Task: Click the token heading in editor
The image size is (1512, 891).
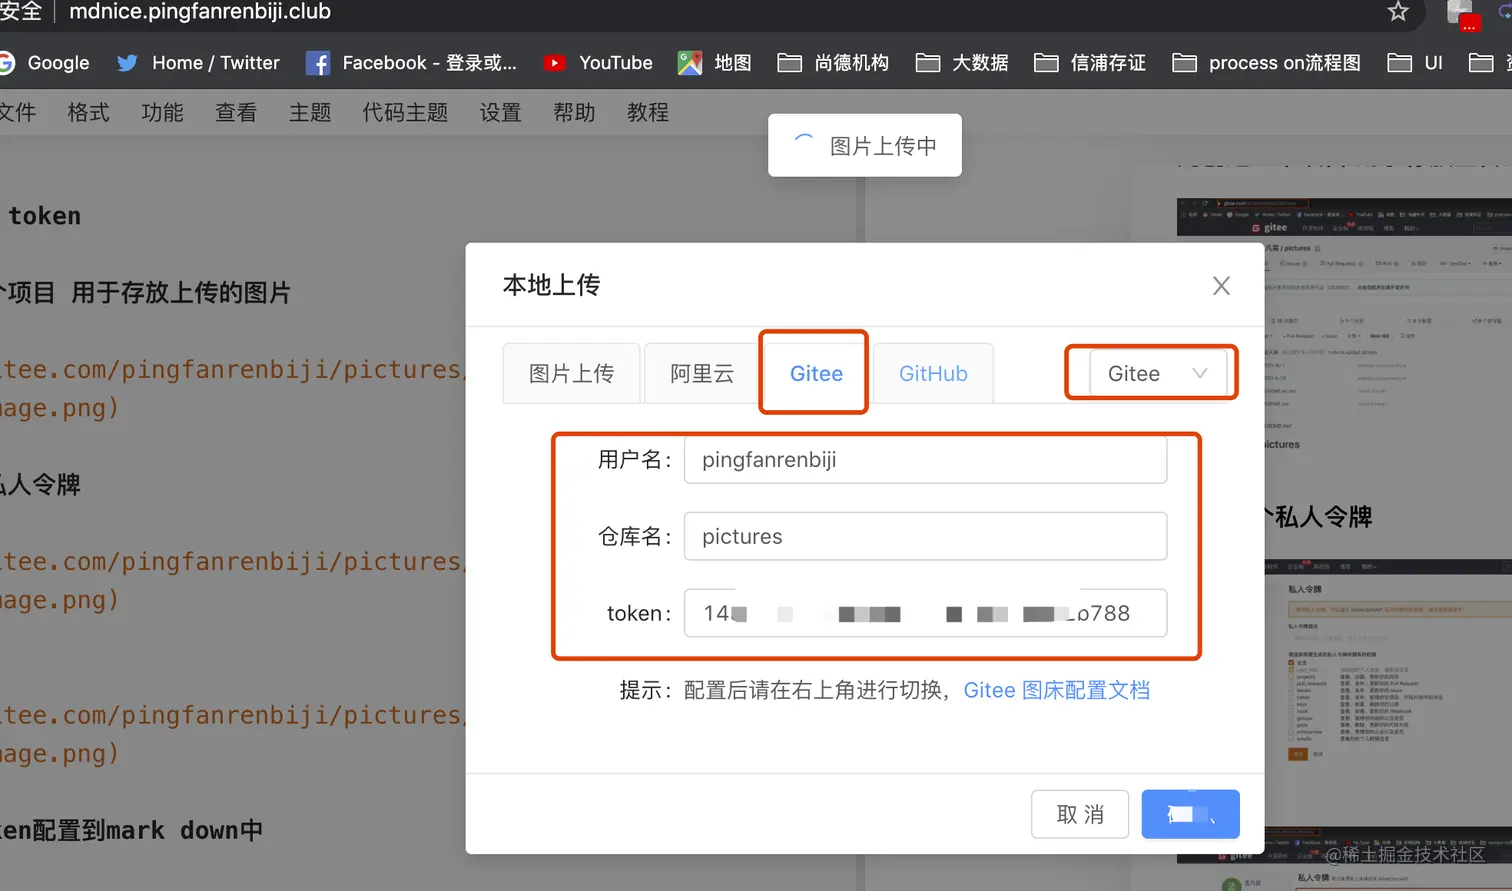Action: pos(45,216)
